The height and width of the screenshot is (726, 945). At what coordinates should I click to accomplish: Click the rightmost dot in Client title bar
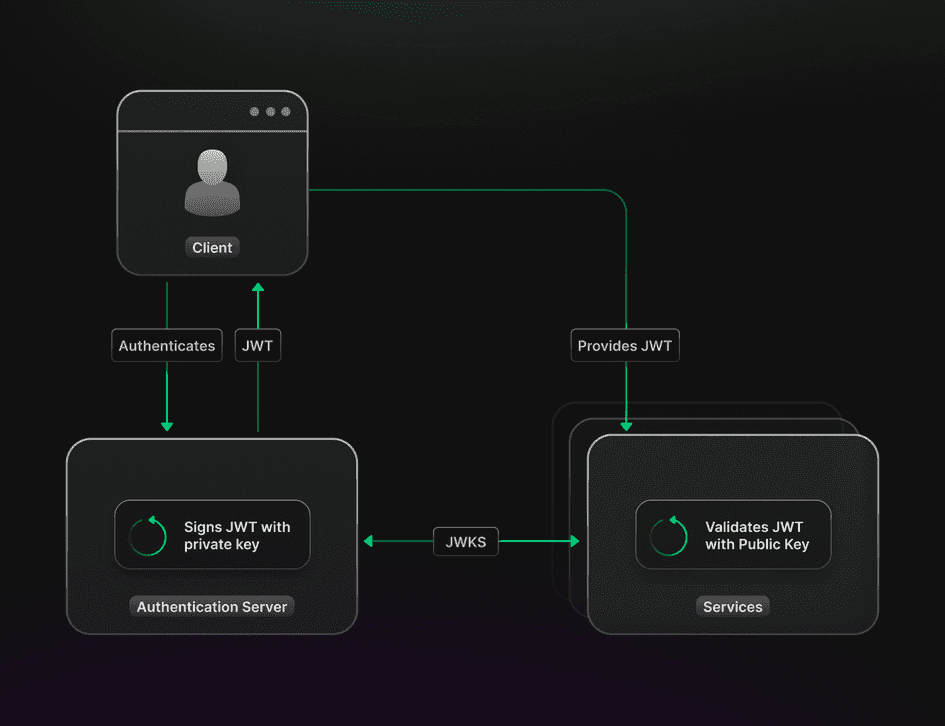point(286,112)
